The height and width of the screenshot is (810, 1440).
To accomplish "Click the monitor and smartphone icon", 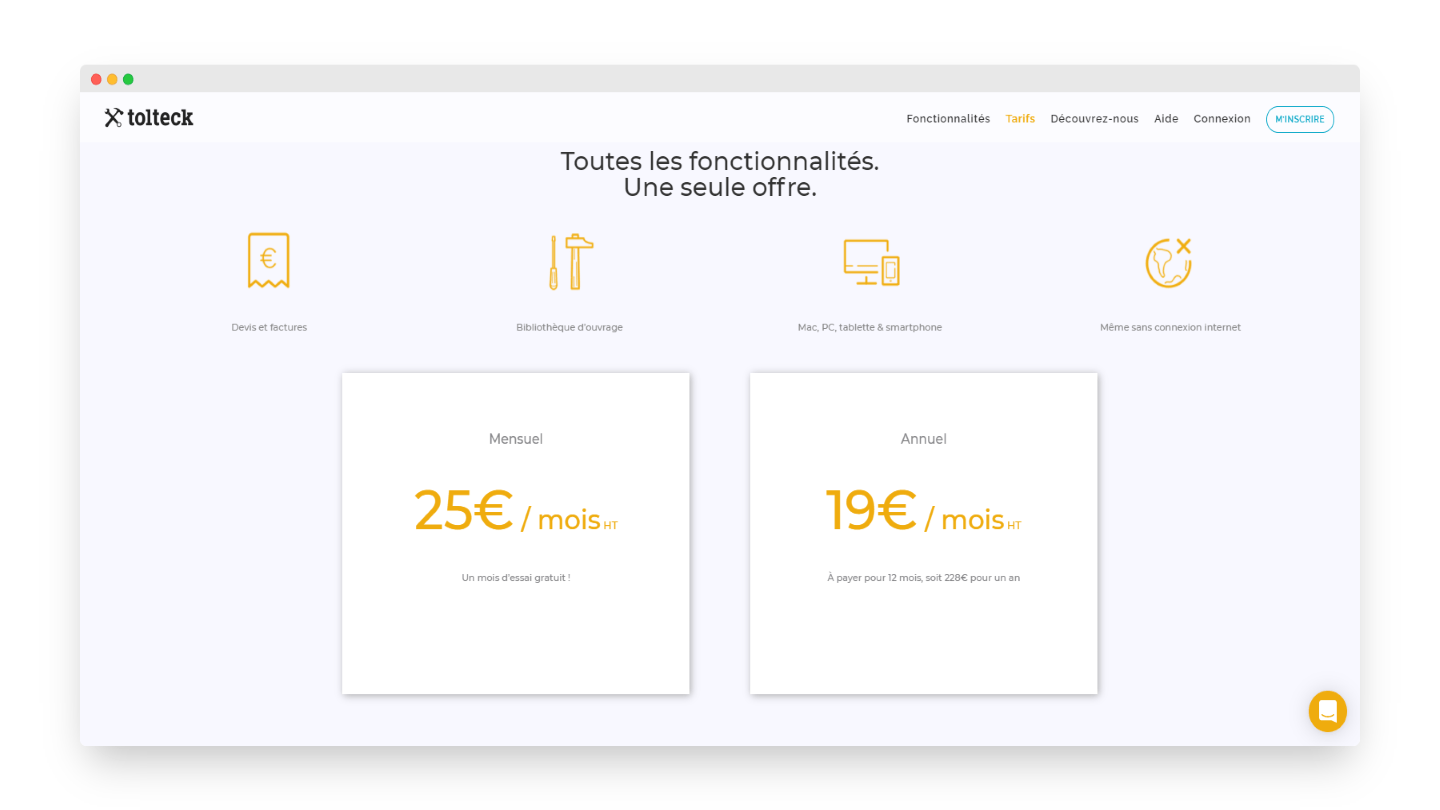I will [x=871, y=263].
